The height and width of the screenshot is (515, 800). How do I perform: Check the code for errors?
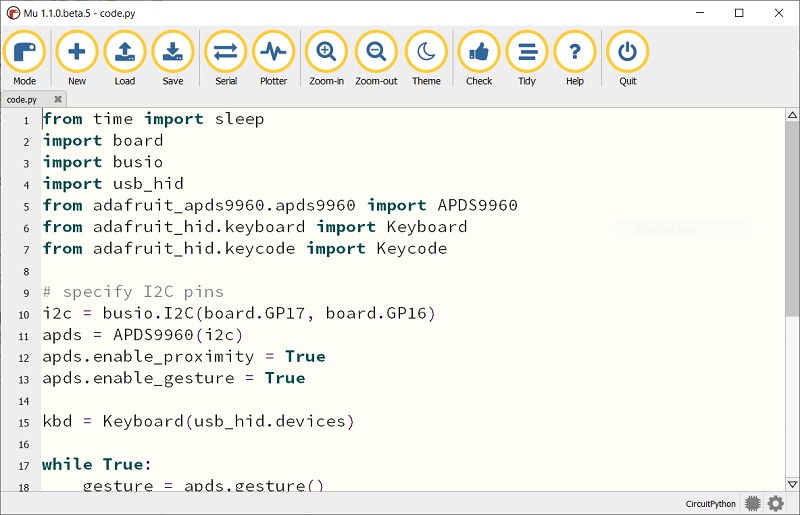[479, 52]
